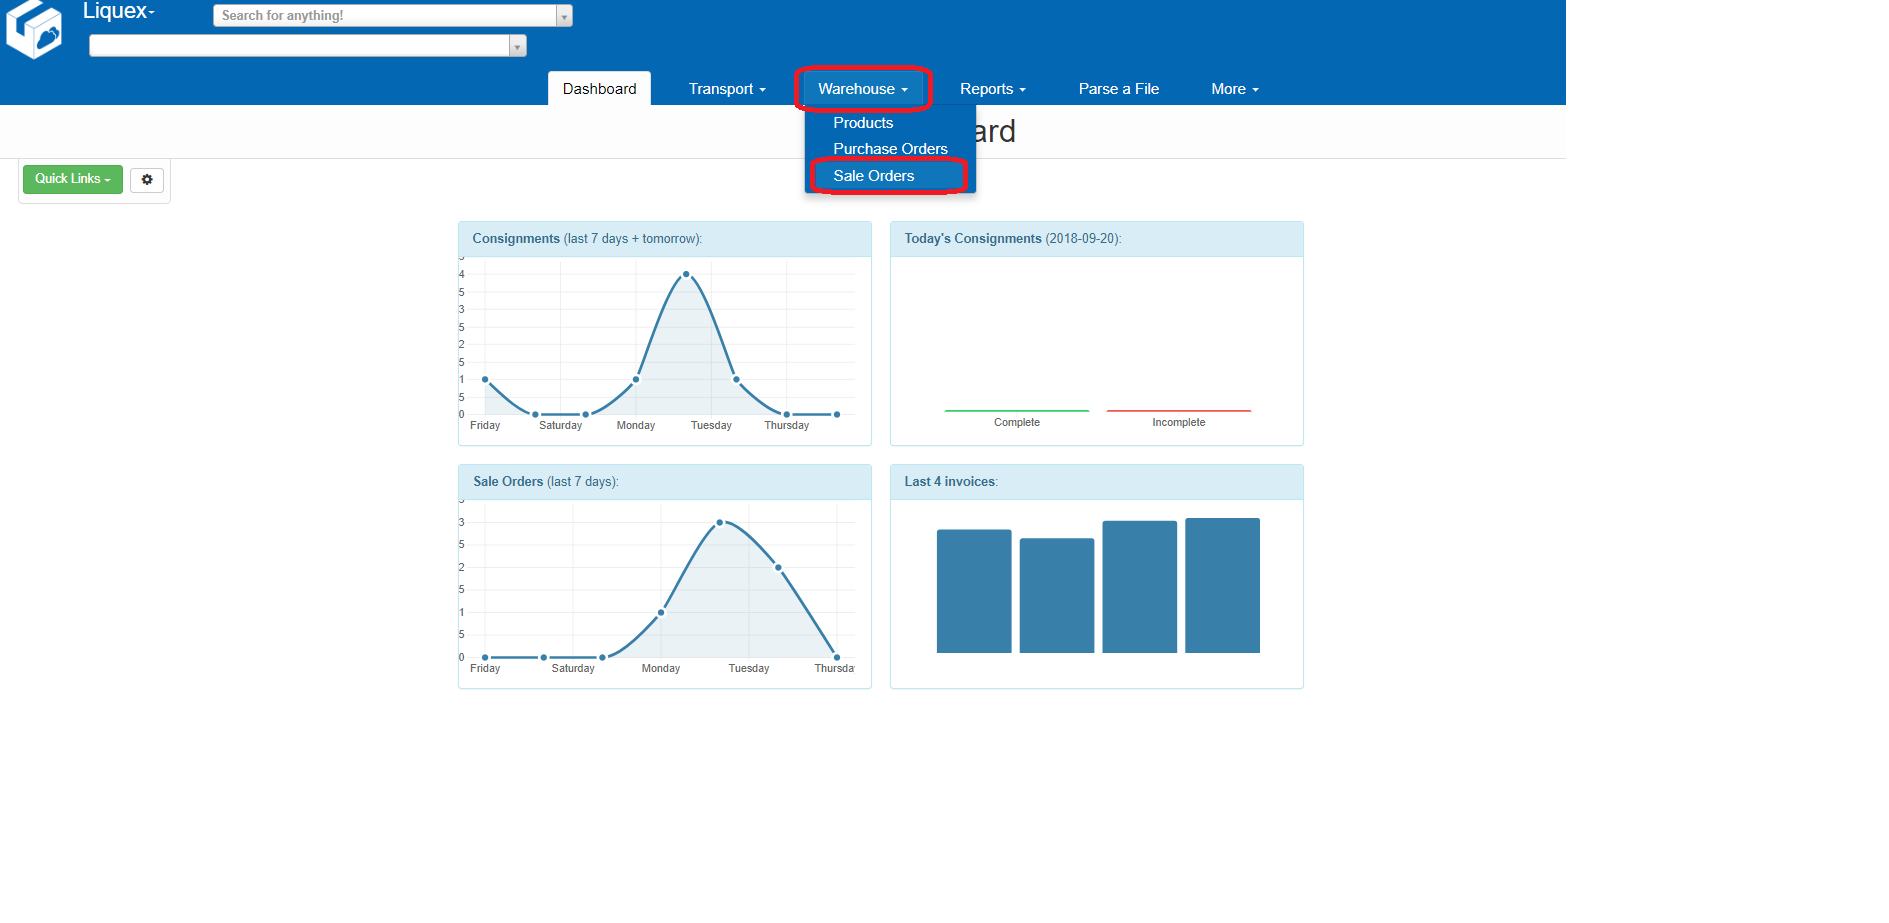The image size is (1889, 923).
Task: Expand the Quick Links dropdown
Action: pos(73,179)
